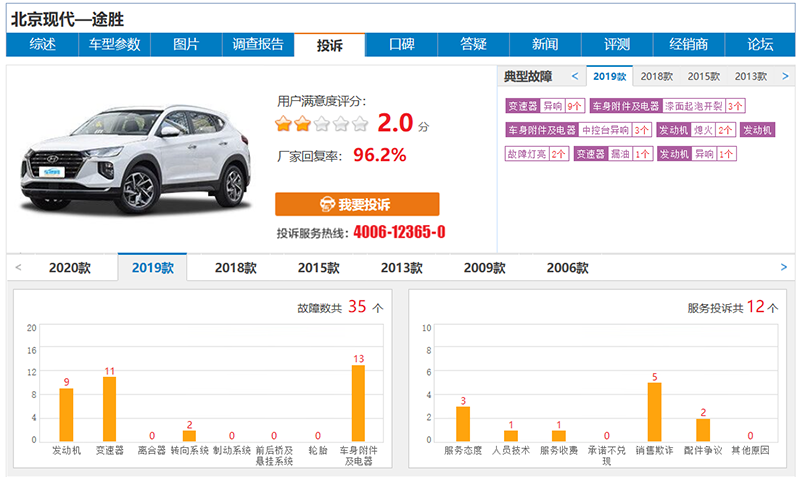
Task: Click hotline number 4006-12365-0
Action: tap(399, 232)
